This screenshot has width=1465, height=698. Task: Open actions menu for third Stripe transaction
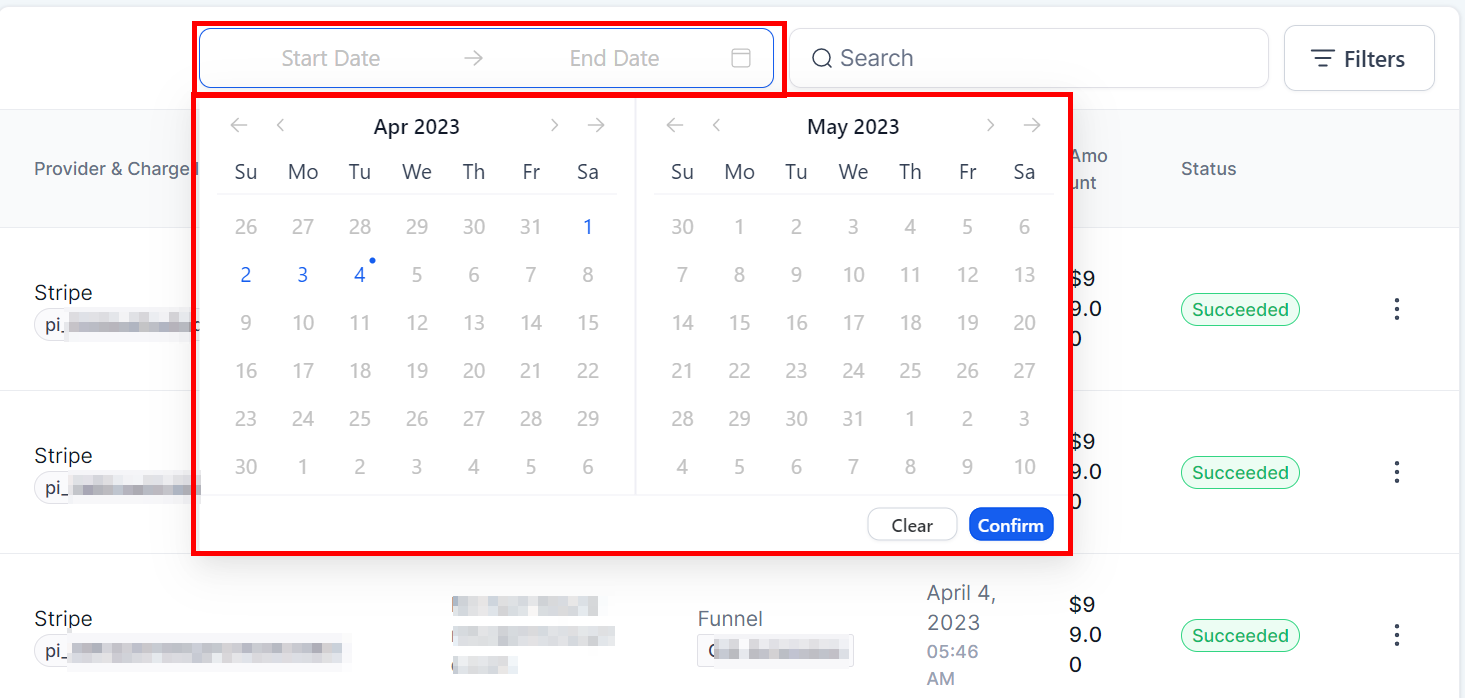coord(1397,635)
